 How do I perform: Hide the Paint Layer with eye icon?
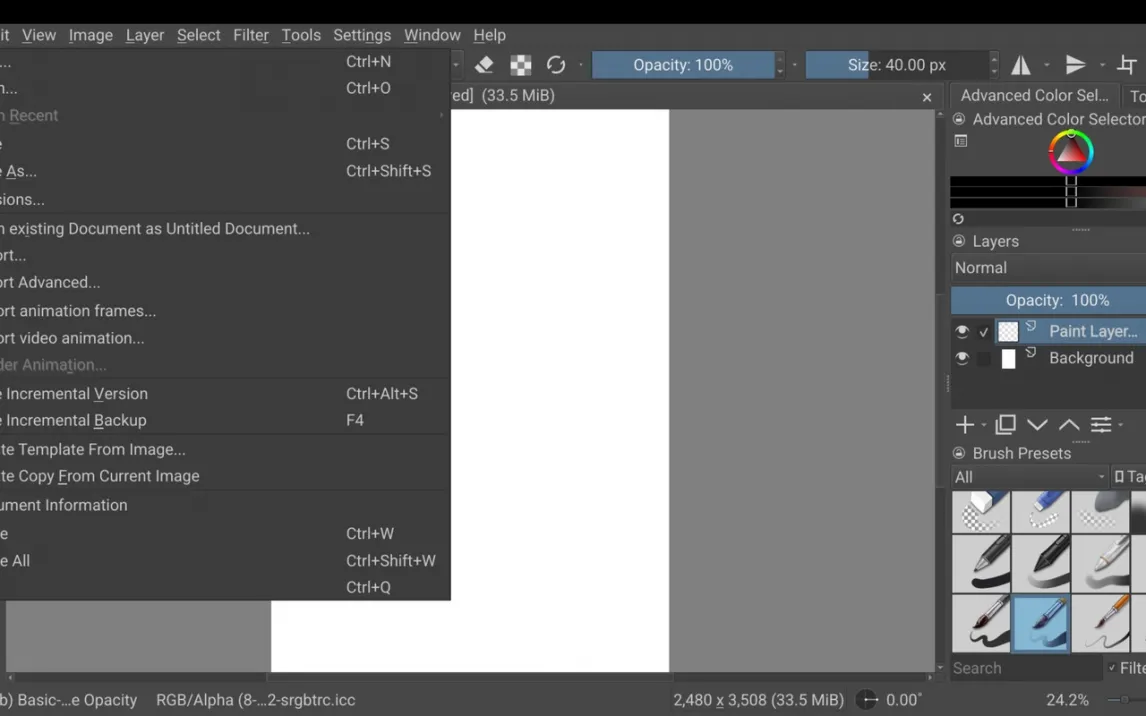coord(962,331)
